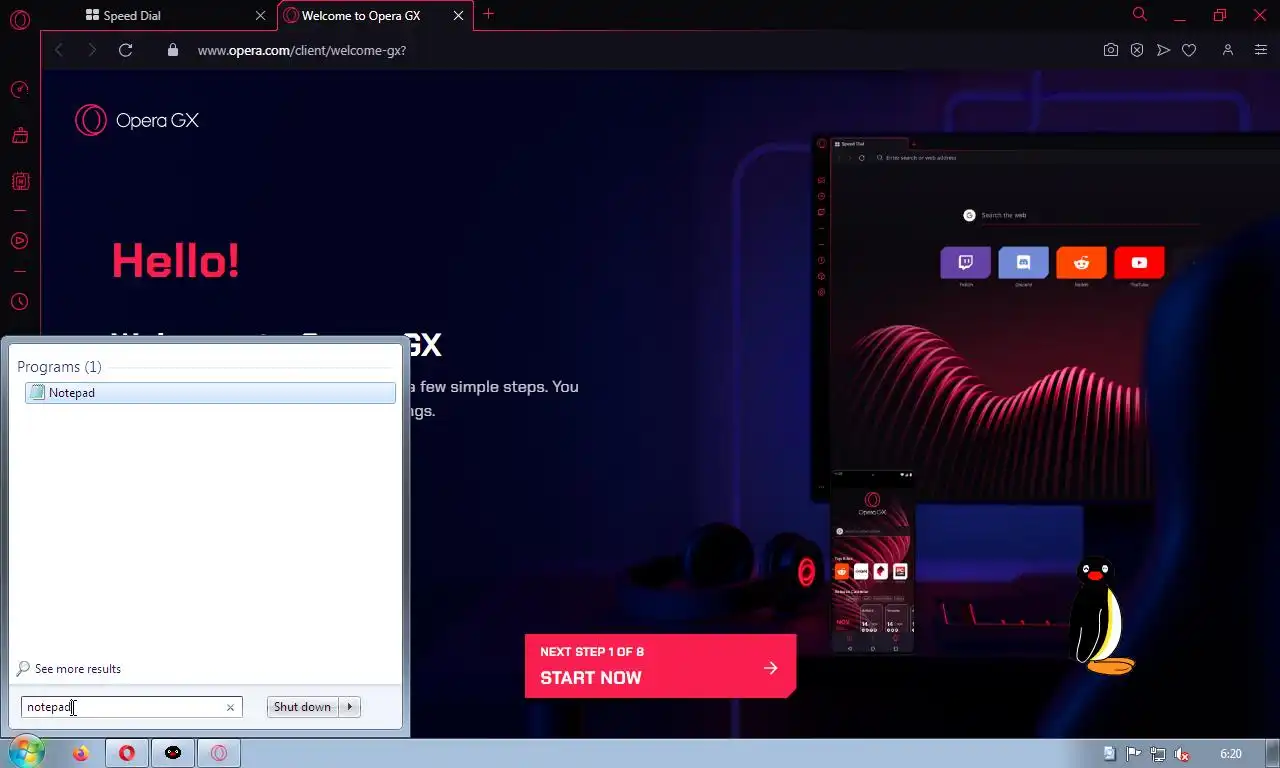Open Easy Setup sliders icon
The image size is (1280, 768).
point(1261,50)
